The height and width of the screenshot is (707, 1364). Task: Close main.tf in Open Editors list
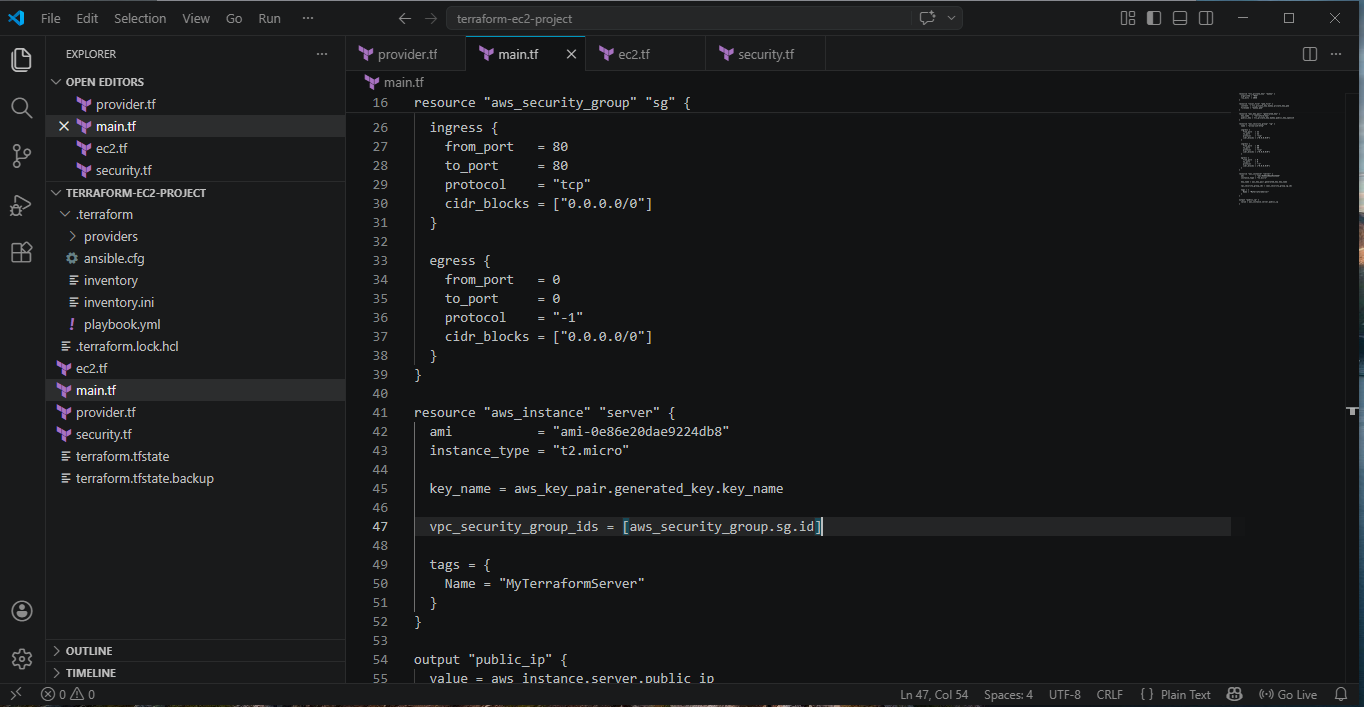[x=64, y=126]
